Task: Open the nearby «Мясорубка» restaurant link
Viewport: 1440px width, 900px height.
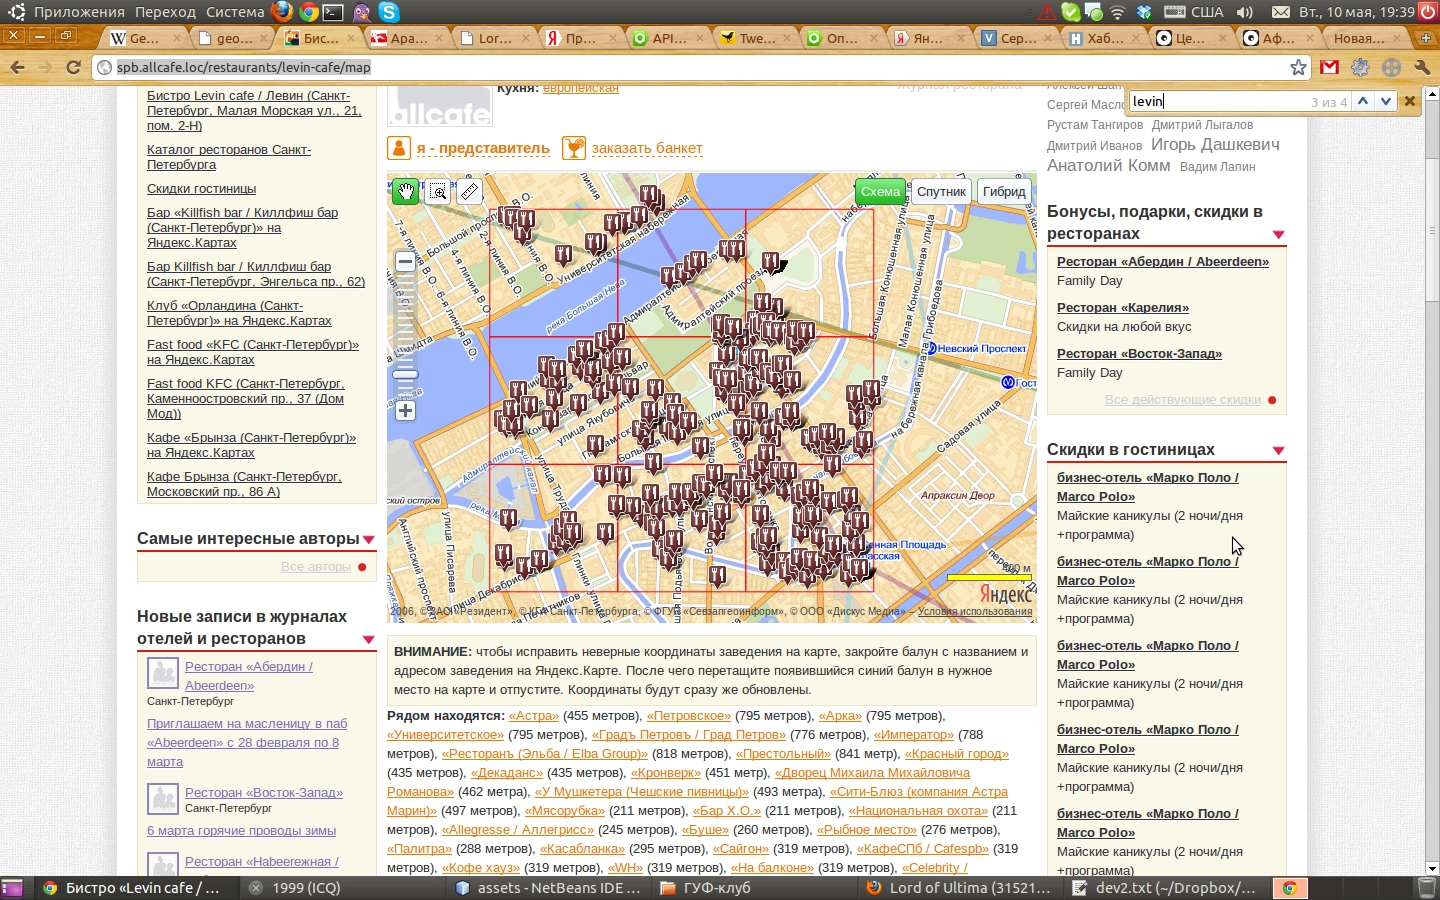Action: coord(566,810)
